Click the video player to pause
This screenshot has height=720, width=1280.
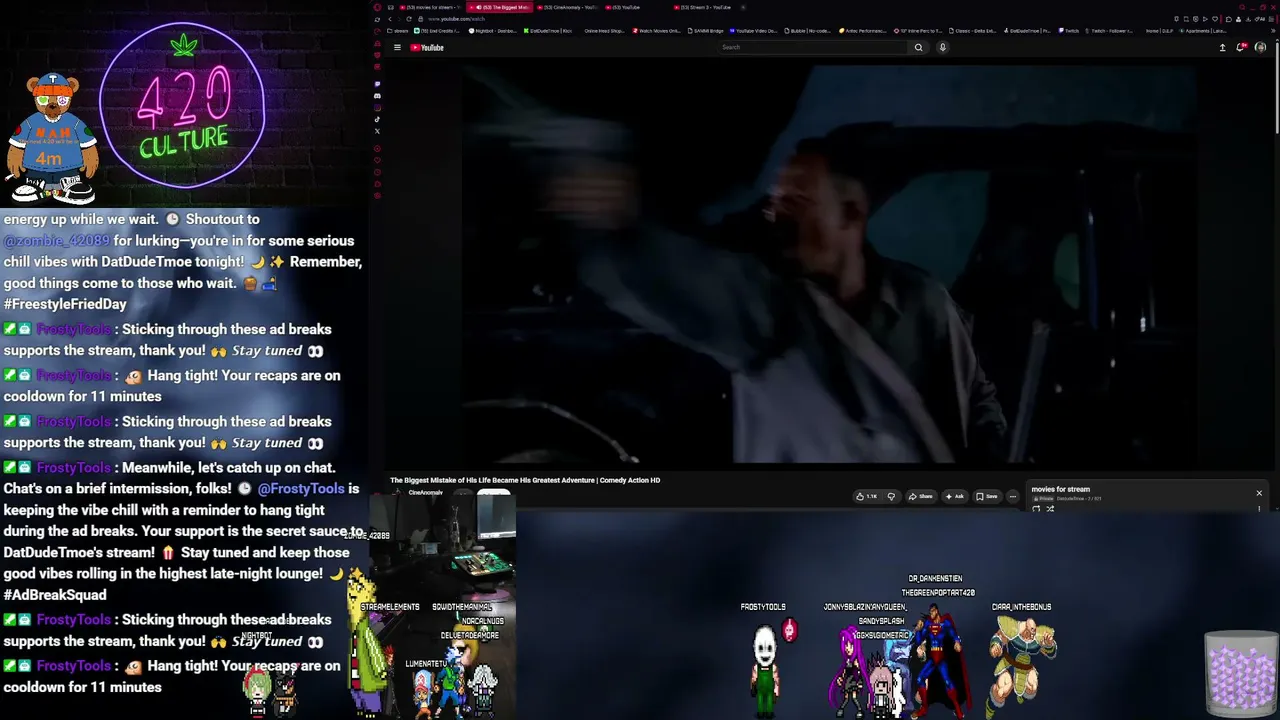click(827, 262)
